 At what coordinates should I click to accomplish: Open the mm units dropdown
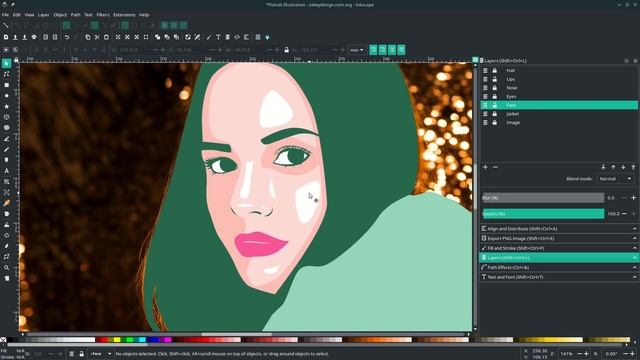click(356, 50)
